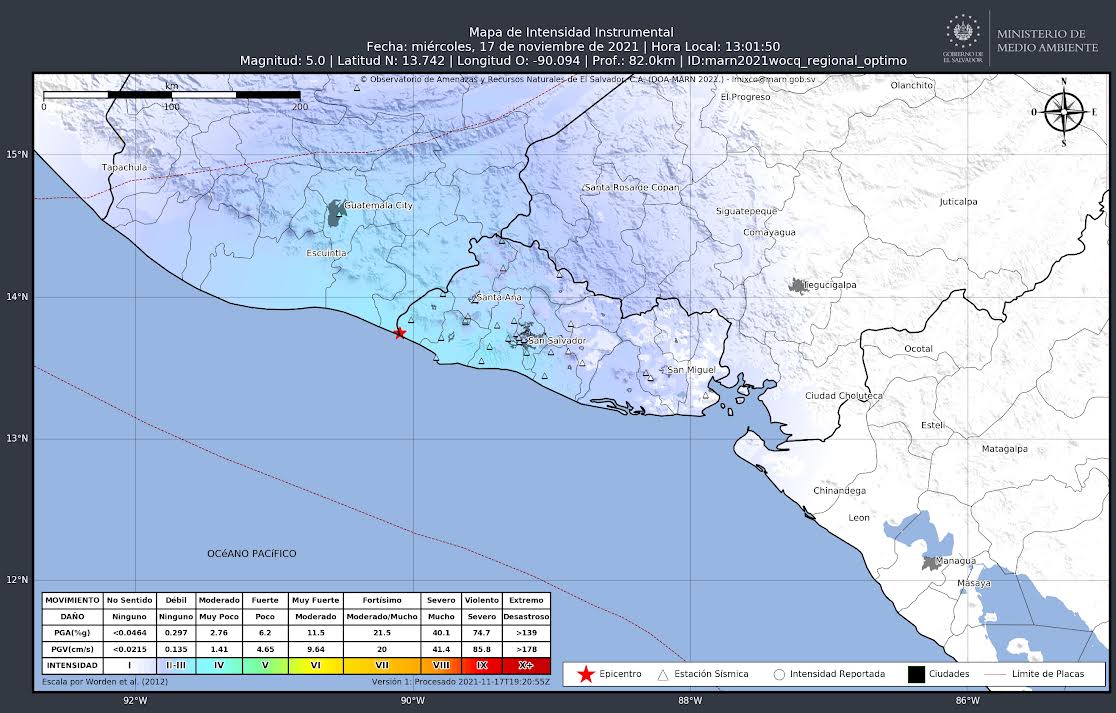Click the kilometer scale bar

click(171, 94)
